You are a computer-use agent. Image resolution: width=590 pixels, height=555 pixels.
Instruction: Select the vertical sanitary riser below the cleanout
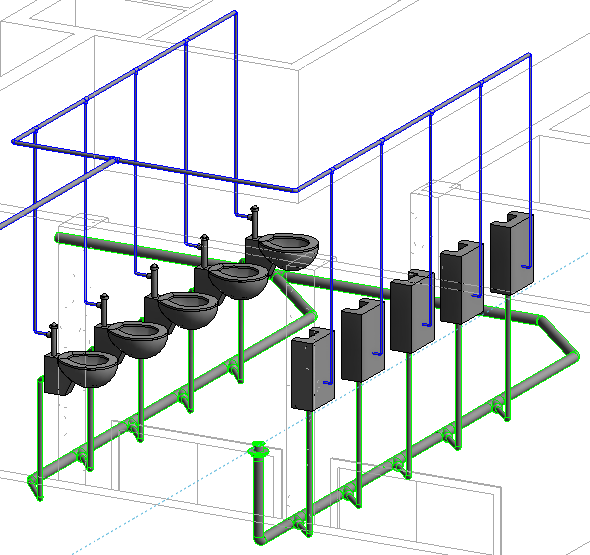click(x=259, y=499)
